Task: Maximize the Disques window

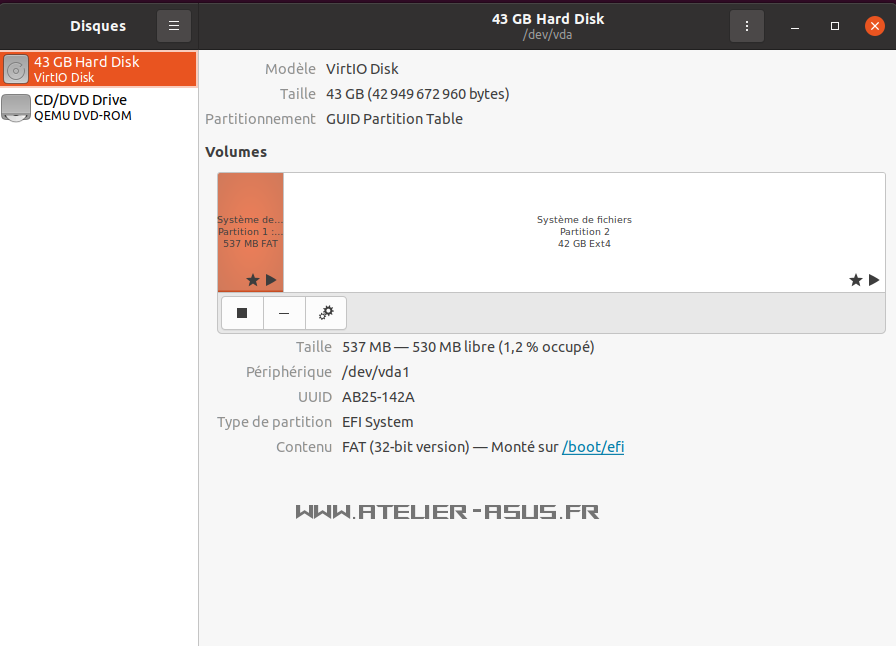Action: click(835, 26)
